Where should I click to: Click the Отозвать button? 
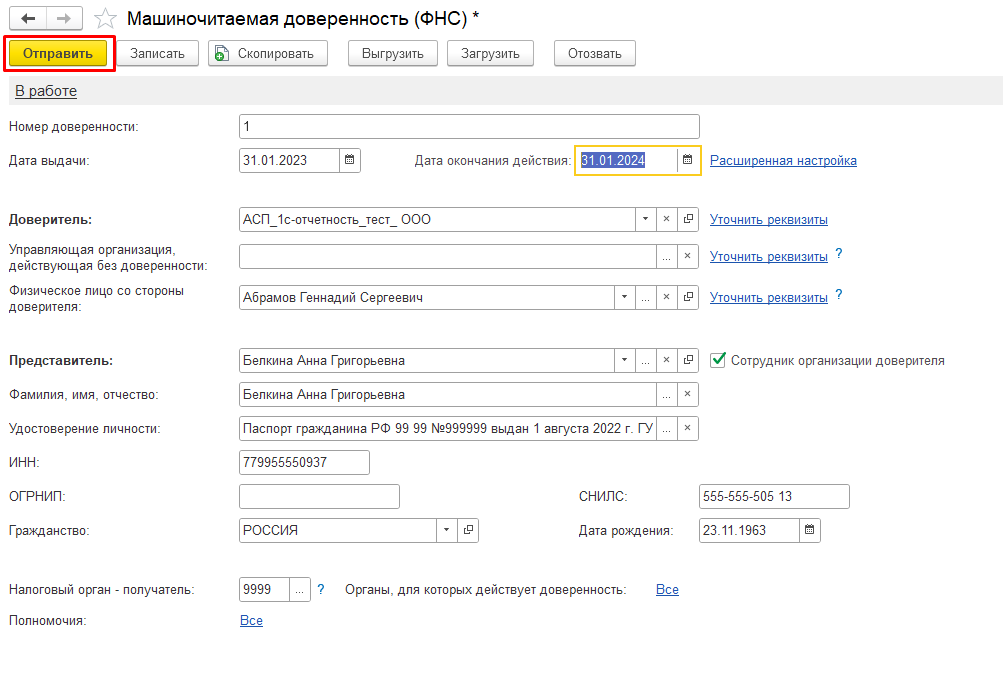coord(595,53)
